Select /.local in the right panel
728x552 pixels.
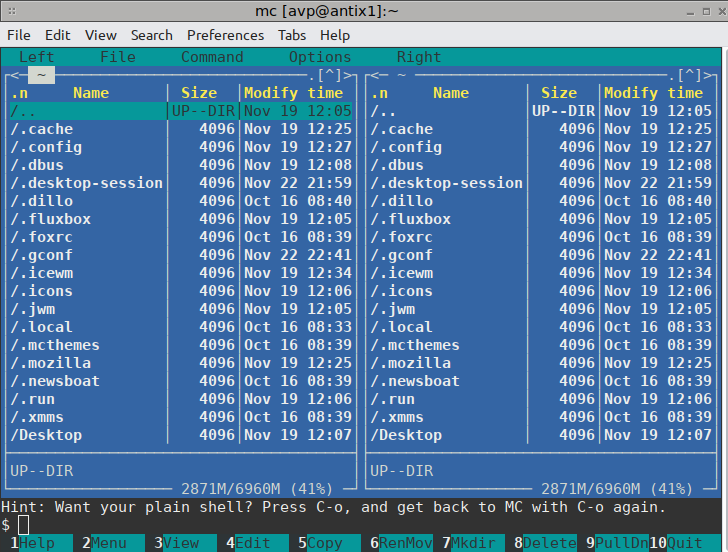point(541,327)
